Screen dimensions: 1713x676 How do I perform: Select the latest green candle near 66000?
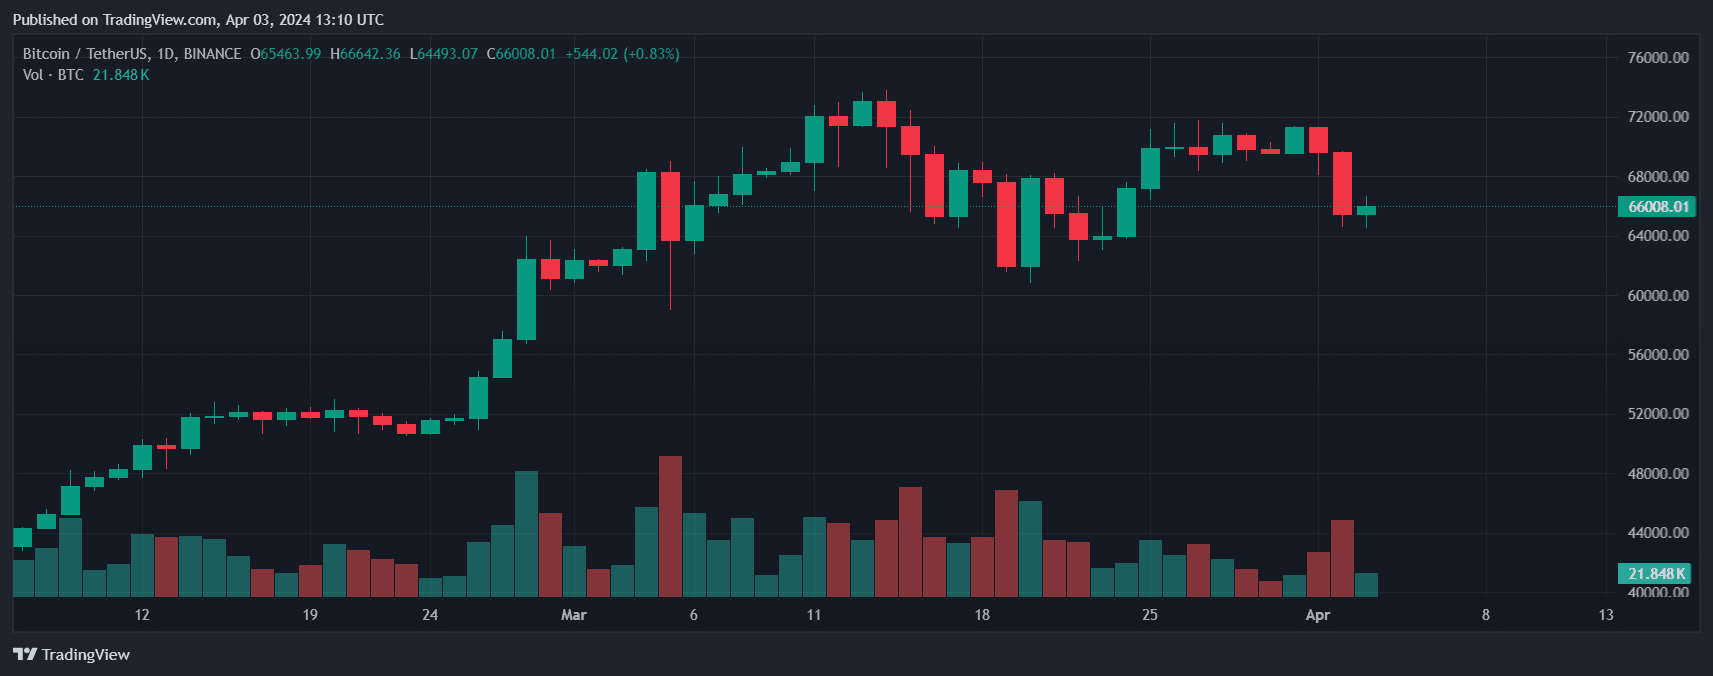click(x=1366, y=210)
